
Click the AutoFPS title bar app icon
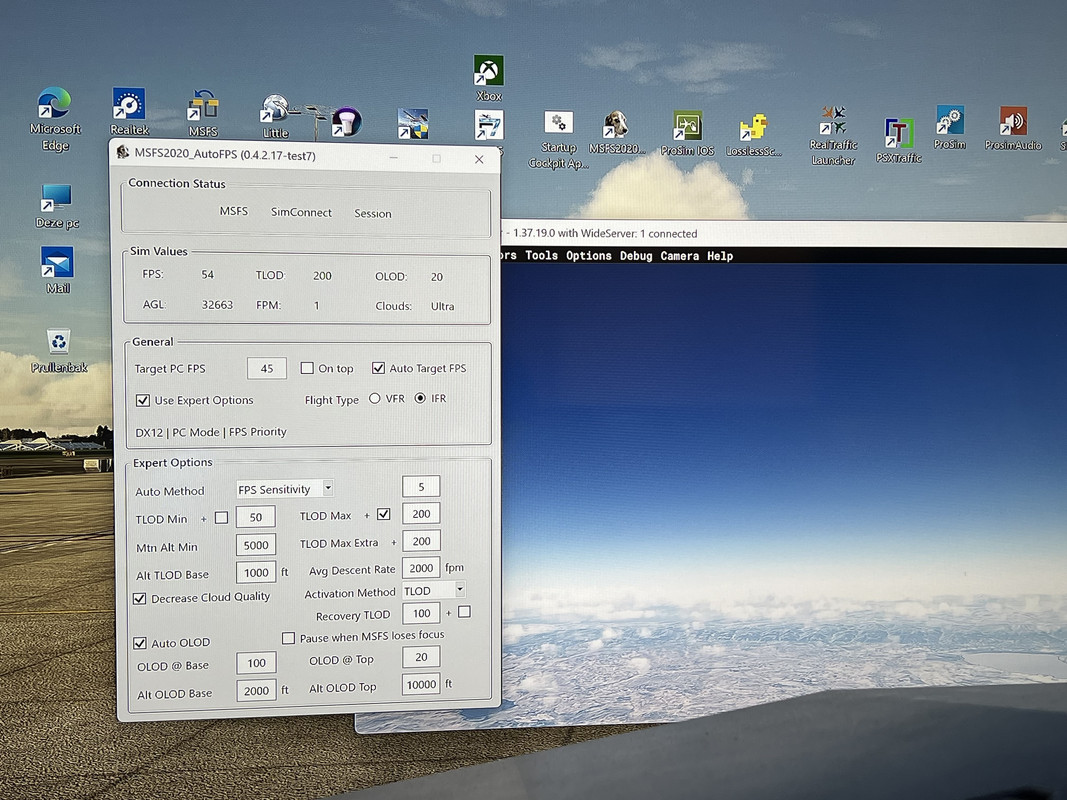pos(123,152)
